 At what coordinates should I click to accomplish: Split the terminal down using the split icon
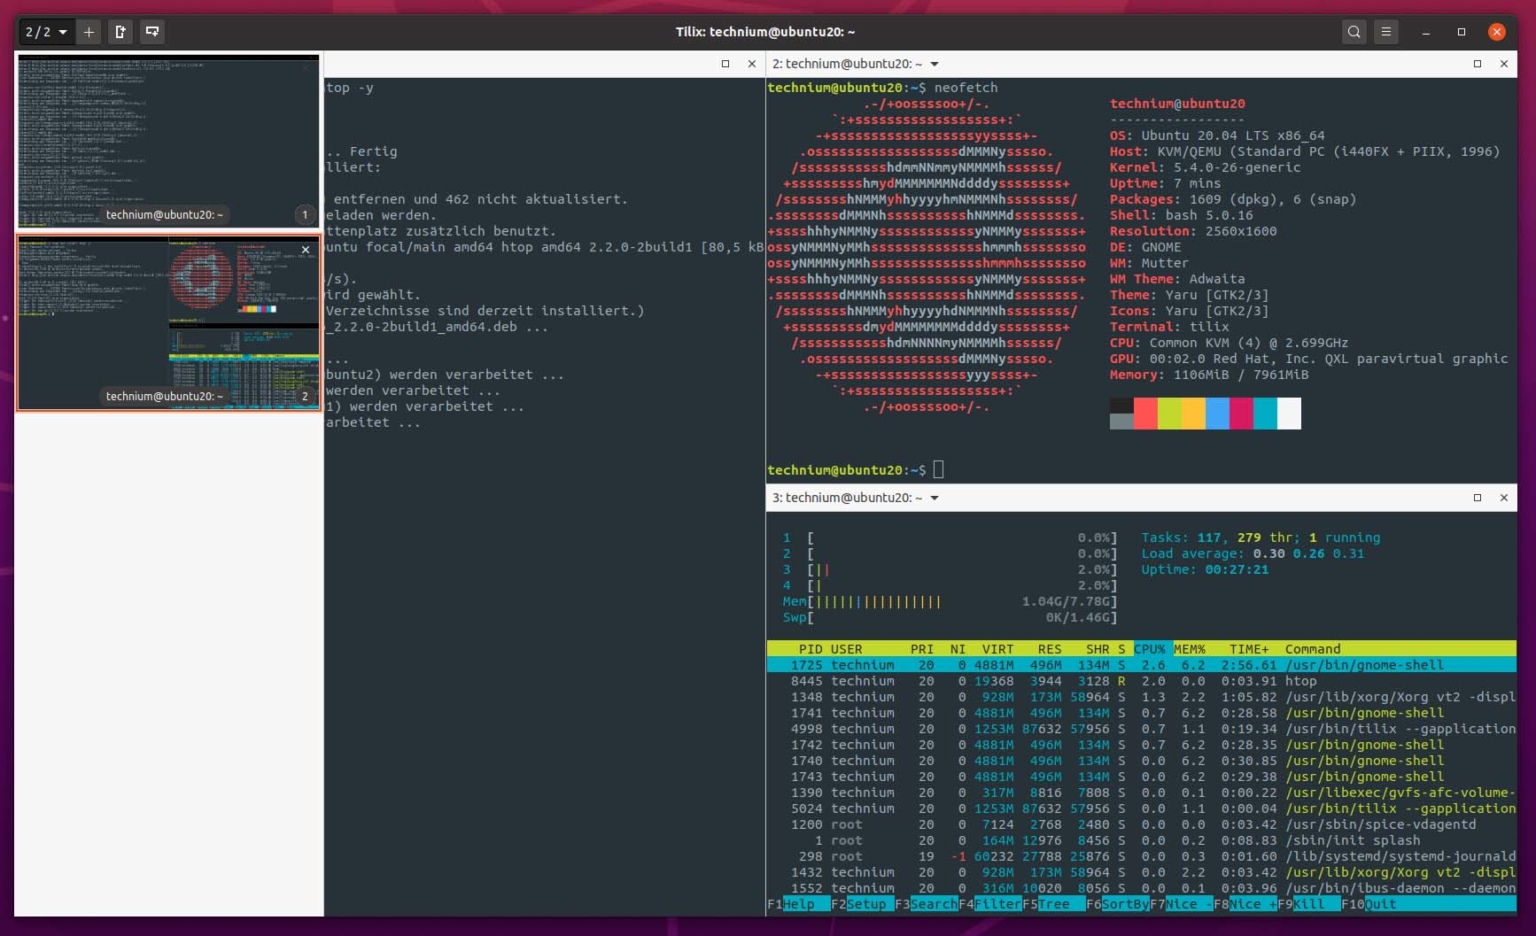click(152, 31)
